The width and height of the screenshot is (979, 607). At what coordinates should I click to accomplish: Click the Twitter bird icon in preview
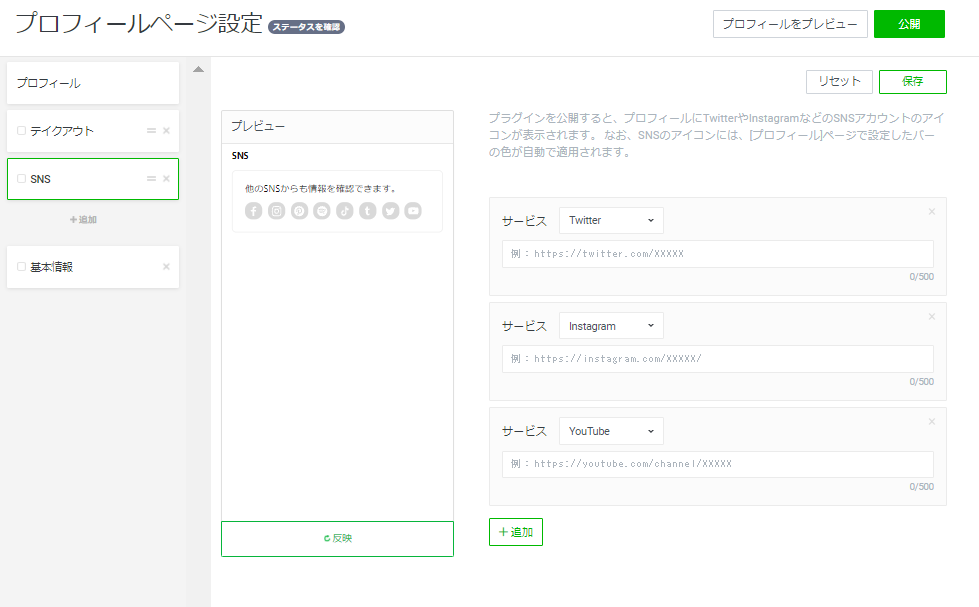[390, 211]
